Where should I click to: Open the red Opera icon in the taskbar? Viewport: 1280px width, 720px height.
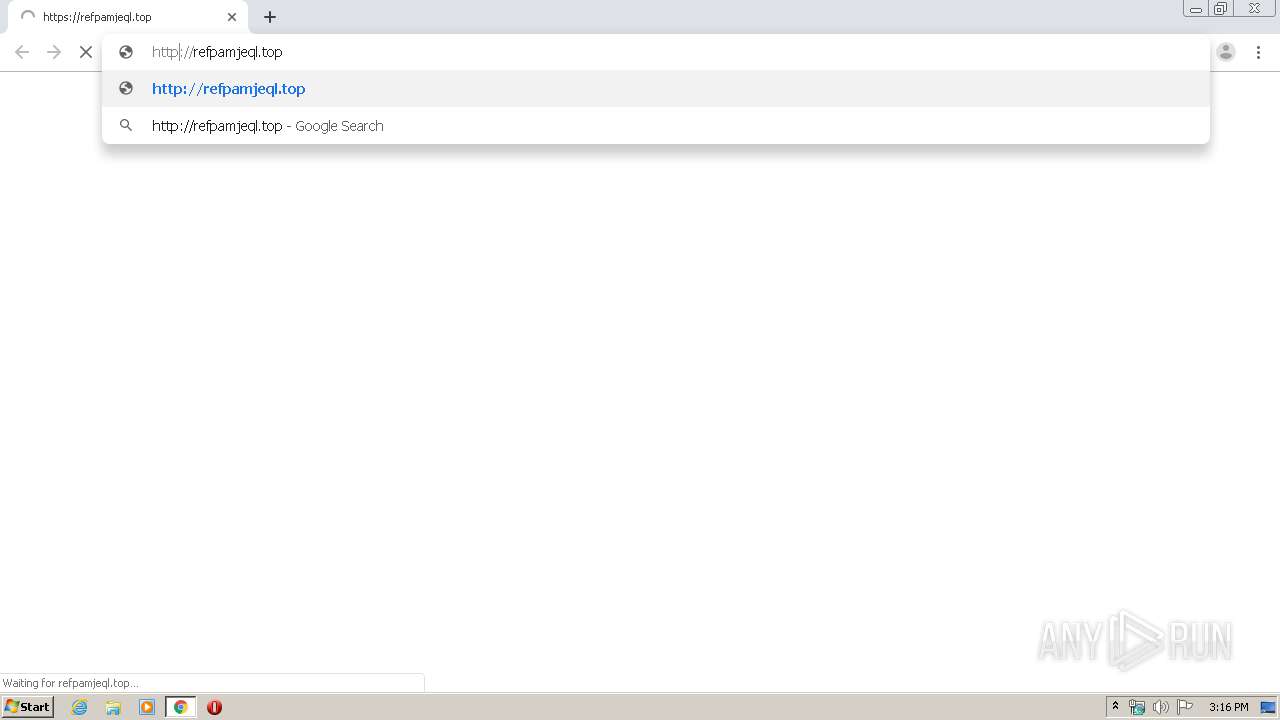coord(214,707)
